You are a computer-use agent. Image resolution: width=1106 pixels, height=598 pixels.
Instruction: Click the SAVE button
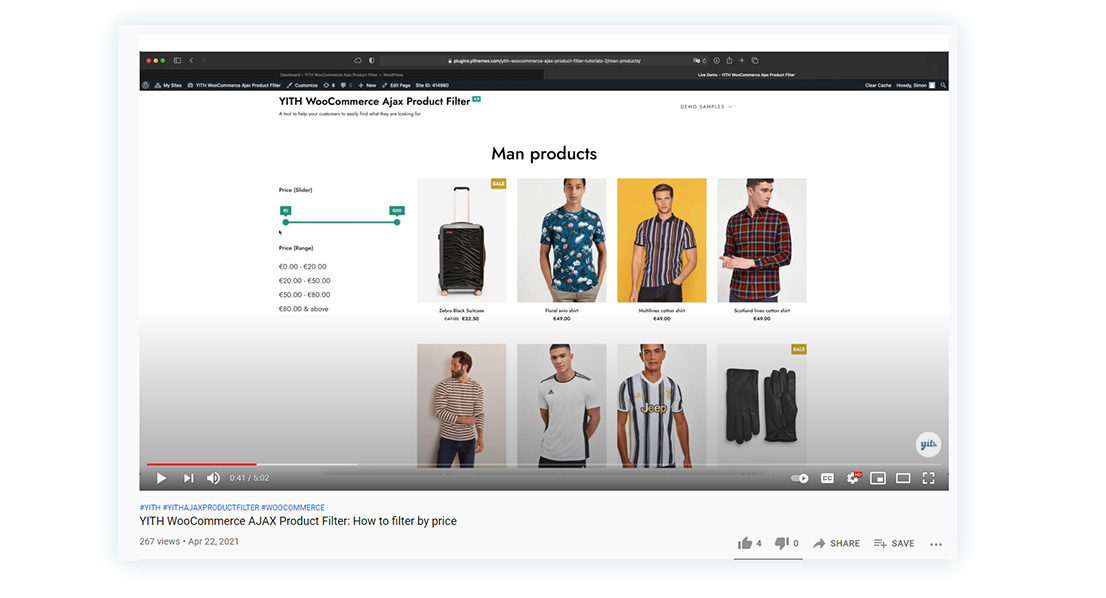894,543
